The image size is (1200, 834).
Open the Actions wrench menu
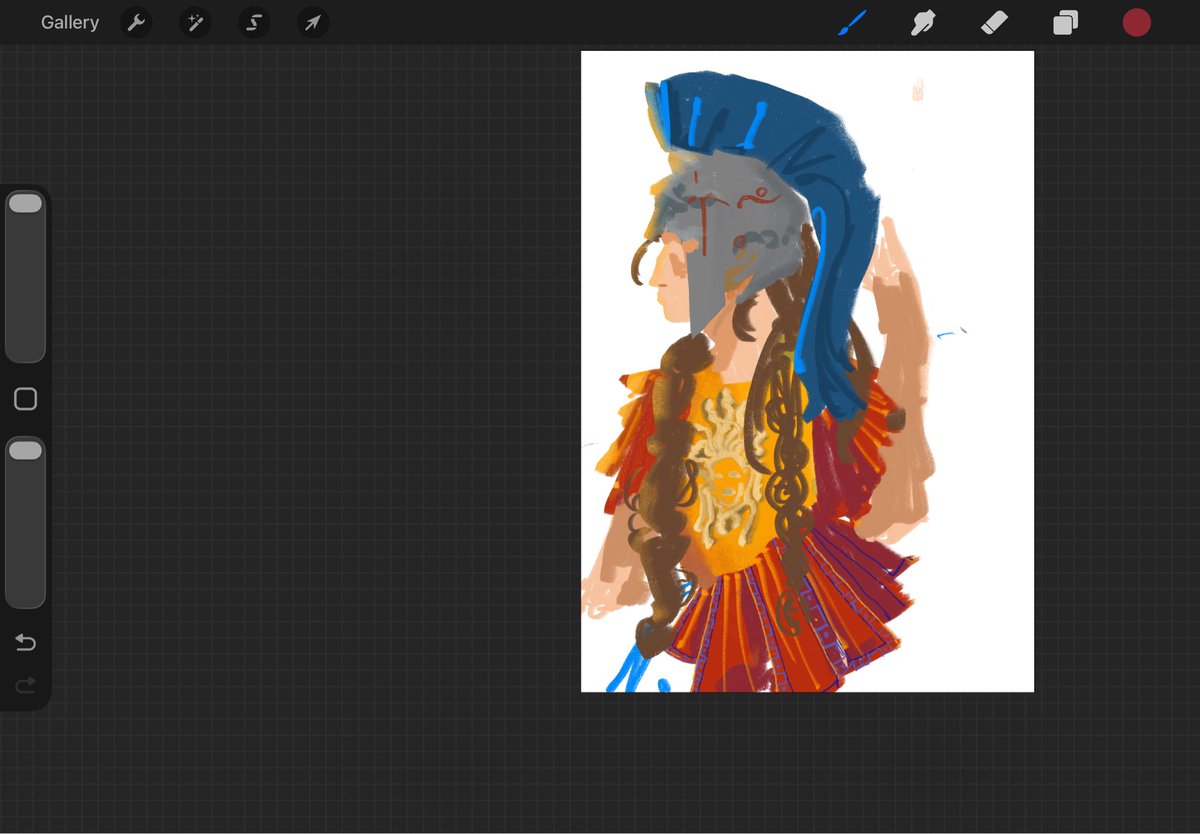pos(136,23)
